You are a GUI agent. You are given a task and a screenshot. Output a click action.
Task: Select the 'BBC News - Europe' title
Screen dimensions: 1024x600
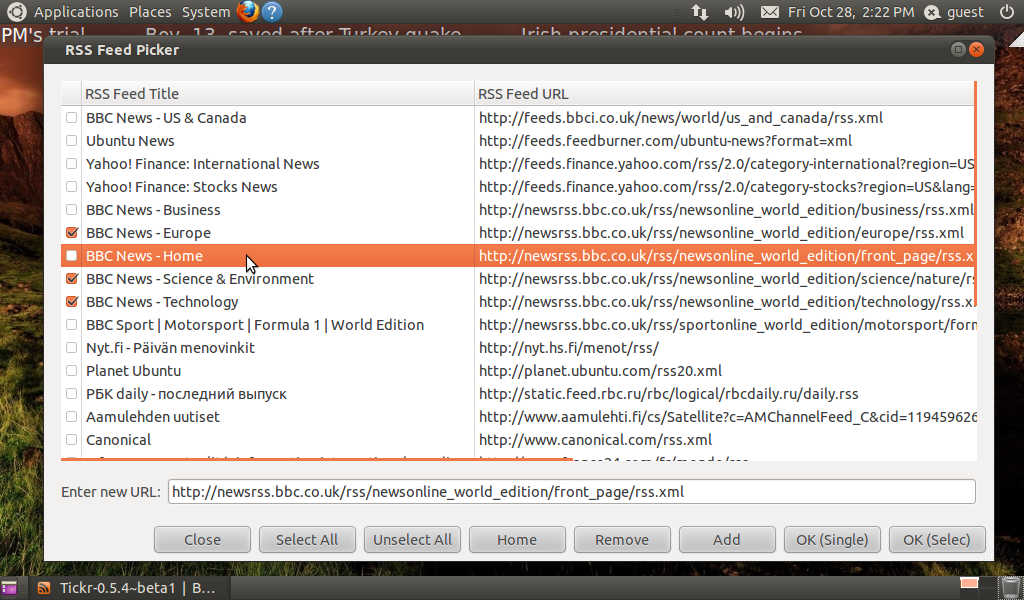pos(148,233)
